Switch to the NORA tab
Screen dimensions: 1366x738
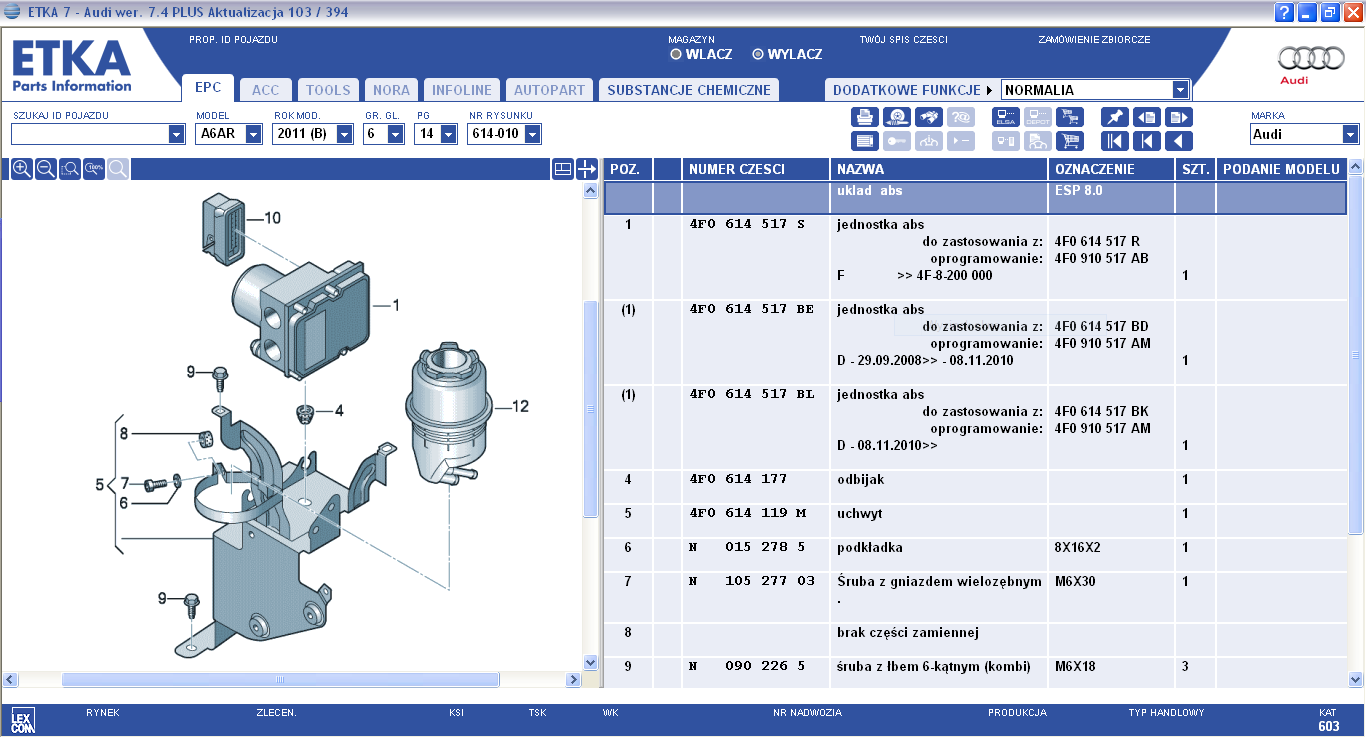(x=391, y=90)
